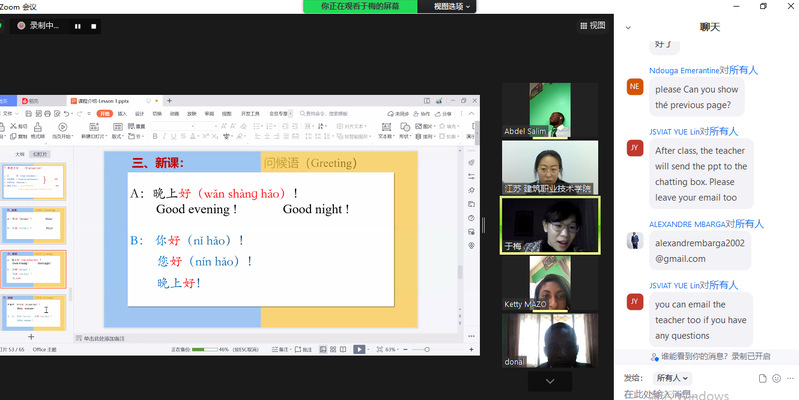Click the 视图 layout button
The image size is (799, 400).
click(x=591, y=26)
